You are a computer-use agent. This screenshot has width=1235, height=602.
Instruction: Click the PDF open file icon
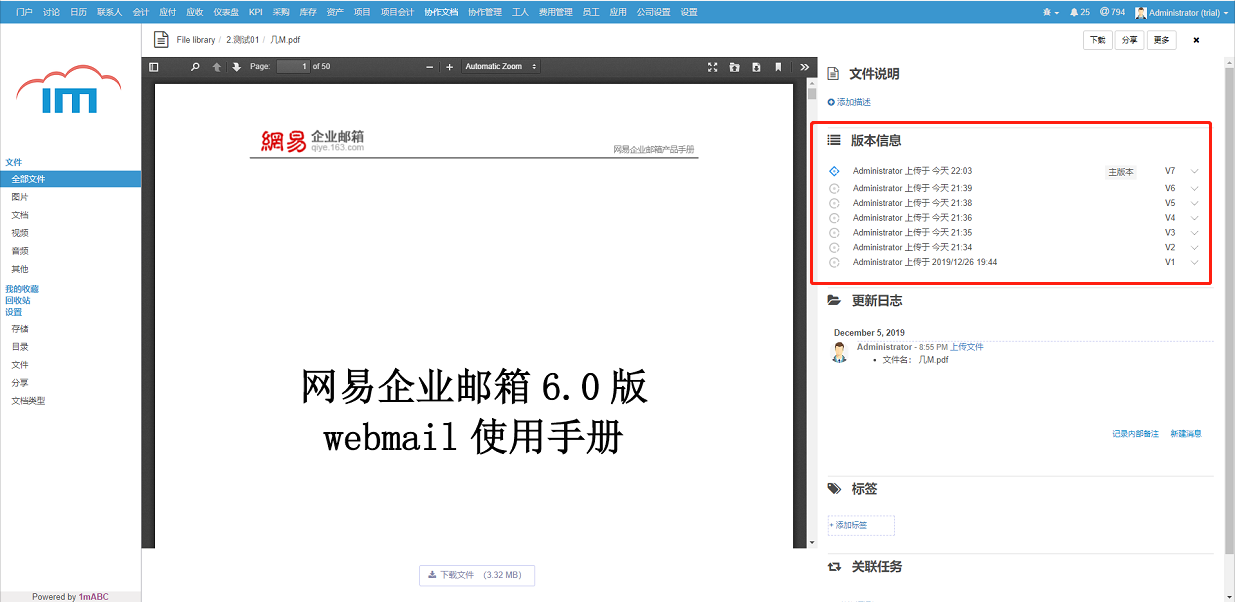click(x=734, y=67)
